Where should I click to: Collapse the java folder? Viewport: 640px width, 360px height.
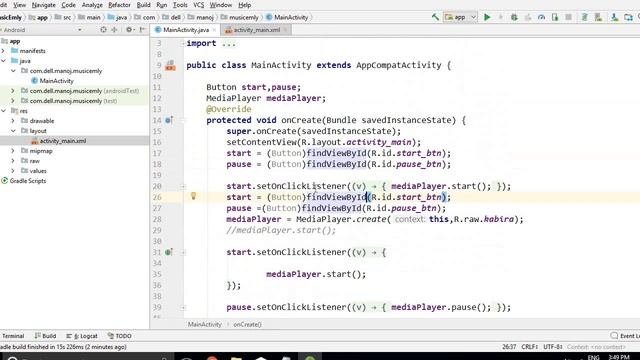[x=4, y=61]
